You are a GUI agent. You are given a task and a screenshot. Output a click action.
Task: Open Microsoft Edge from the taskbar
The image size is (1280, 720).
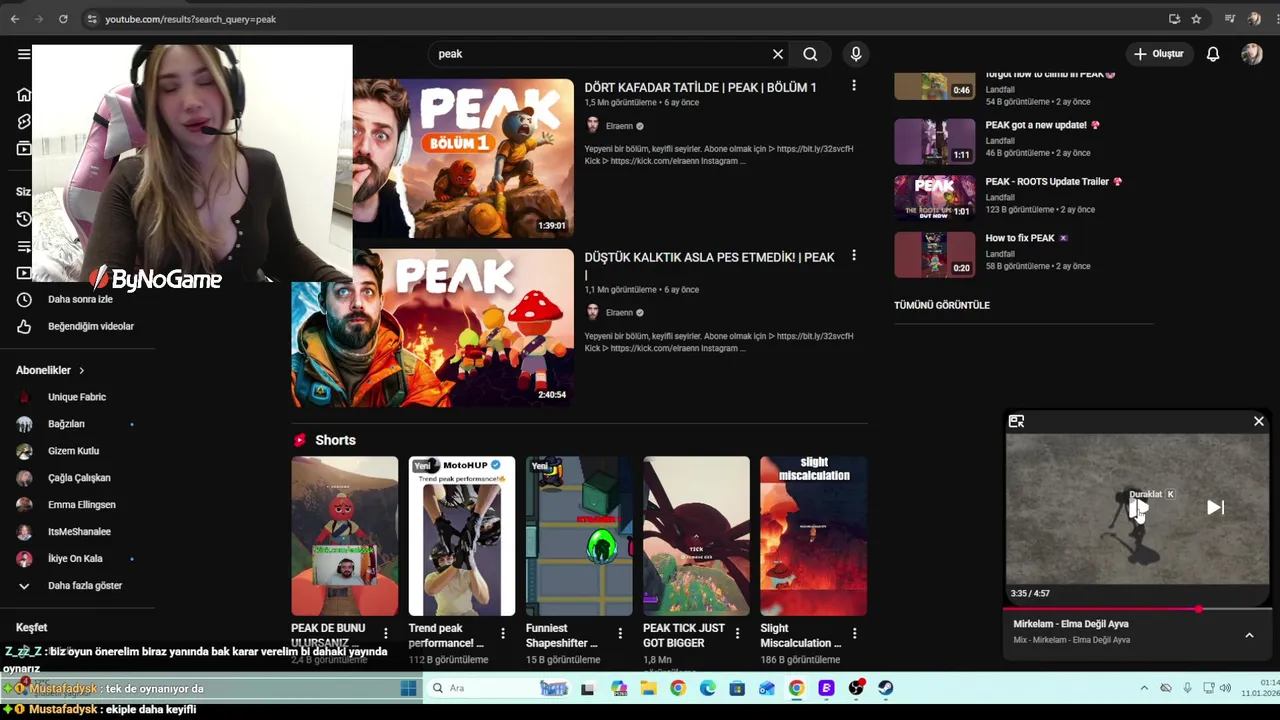pyautogui.click(x=708, y=688)
